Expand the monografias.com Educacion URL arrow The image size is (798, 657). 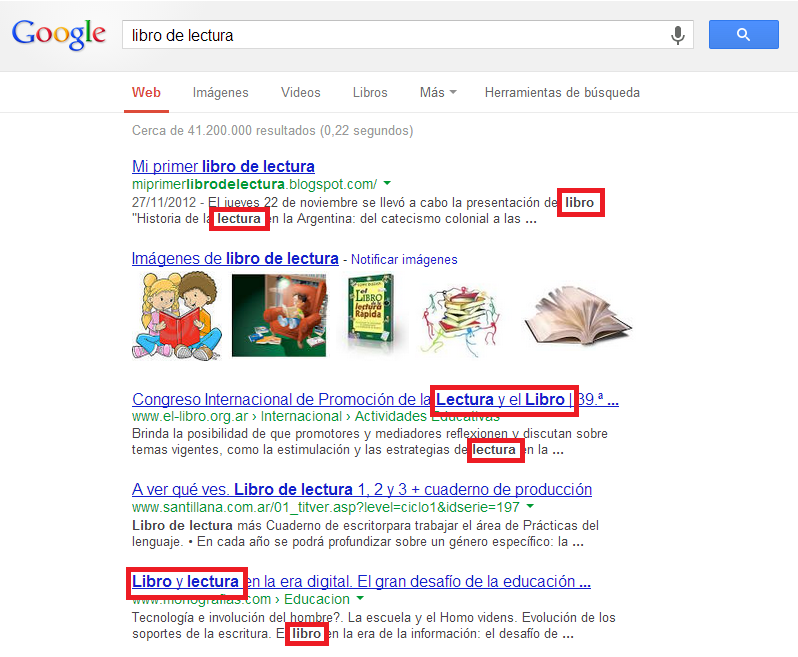point(360,598)
